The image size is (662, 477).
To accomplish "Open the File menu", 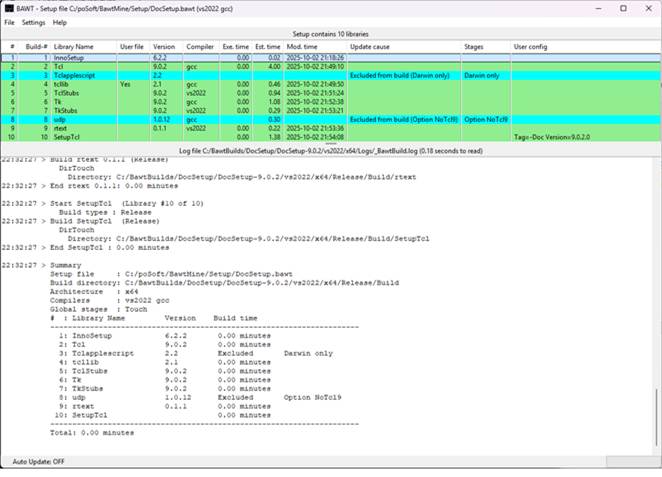I will 10,22.
